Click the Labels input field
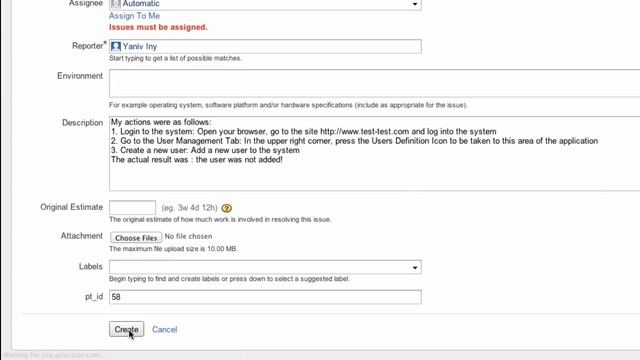 265,267
